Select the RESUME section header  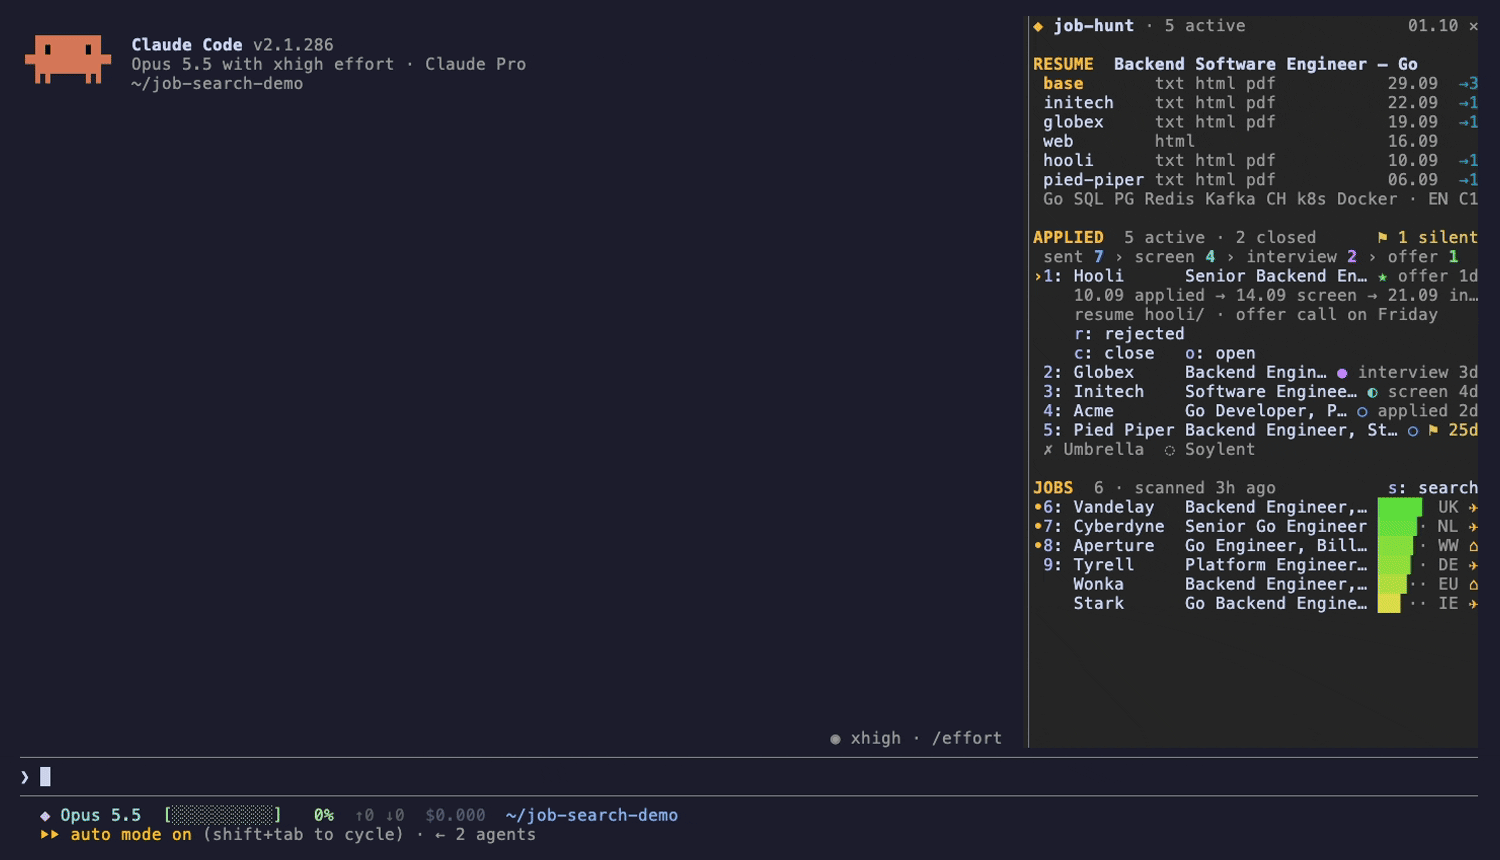tap(1063, 64)
